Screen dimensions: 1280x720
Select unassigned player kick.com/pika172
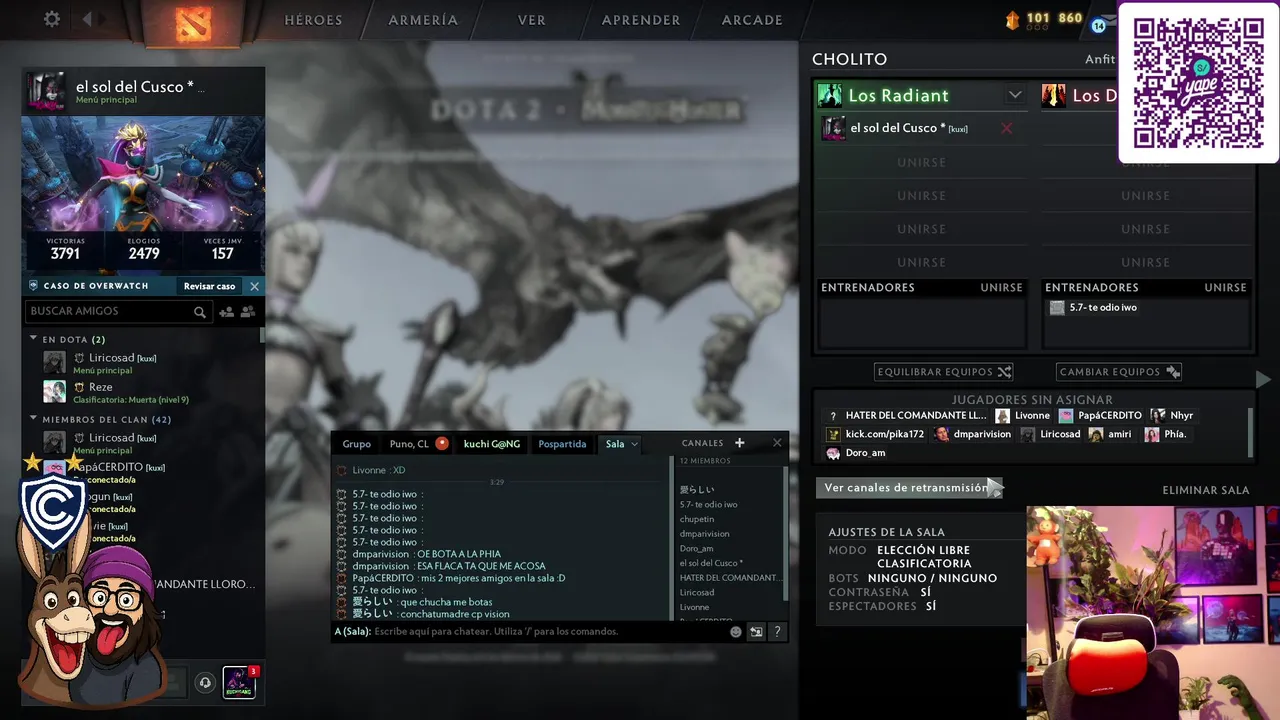[875, 434]
